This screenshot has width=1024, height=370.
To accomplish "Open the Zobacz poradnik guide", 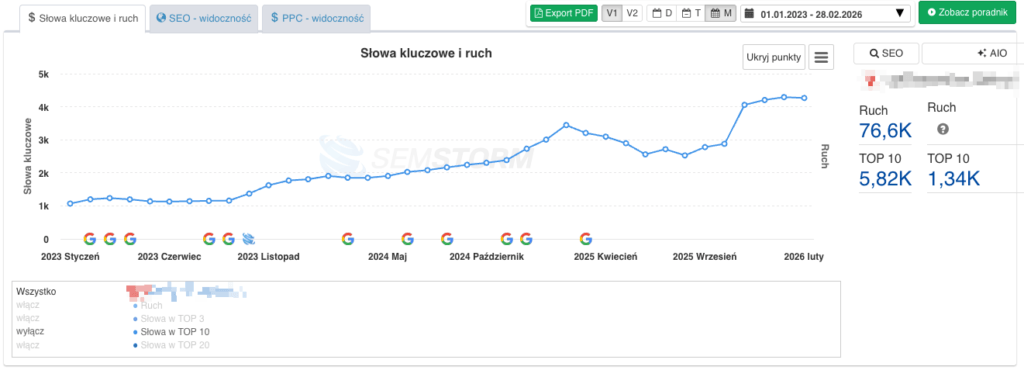I will pyautogui.click(x=968, y=13).
